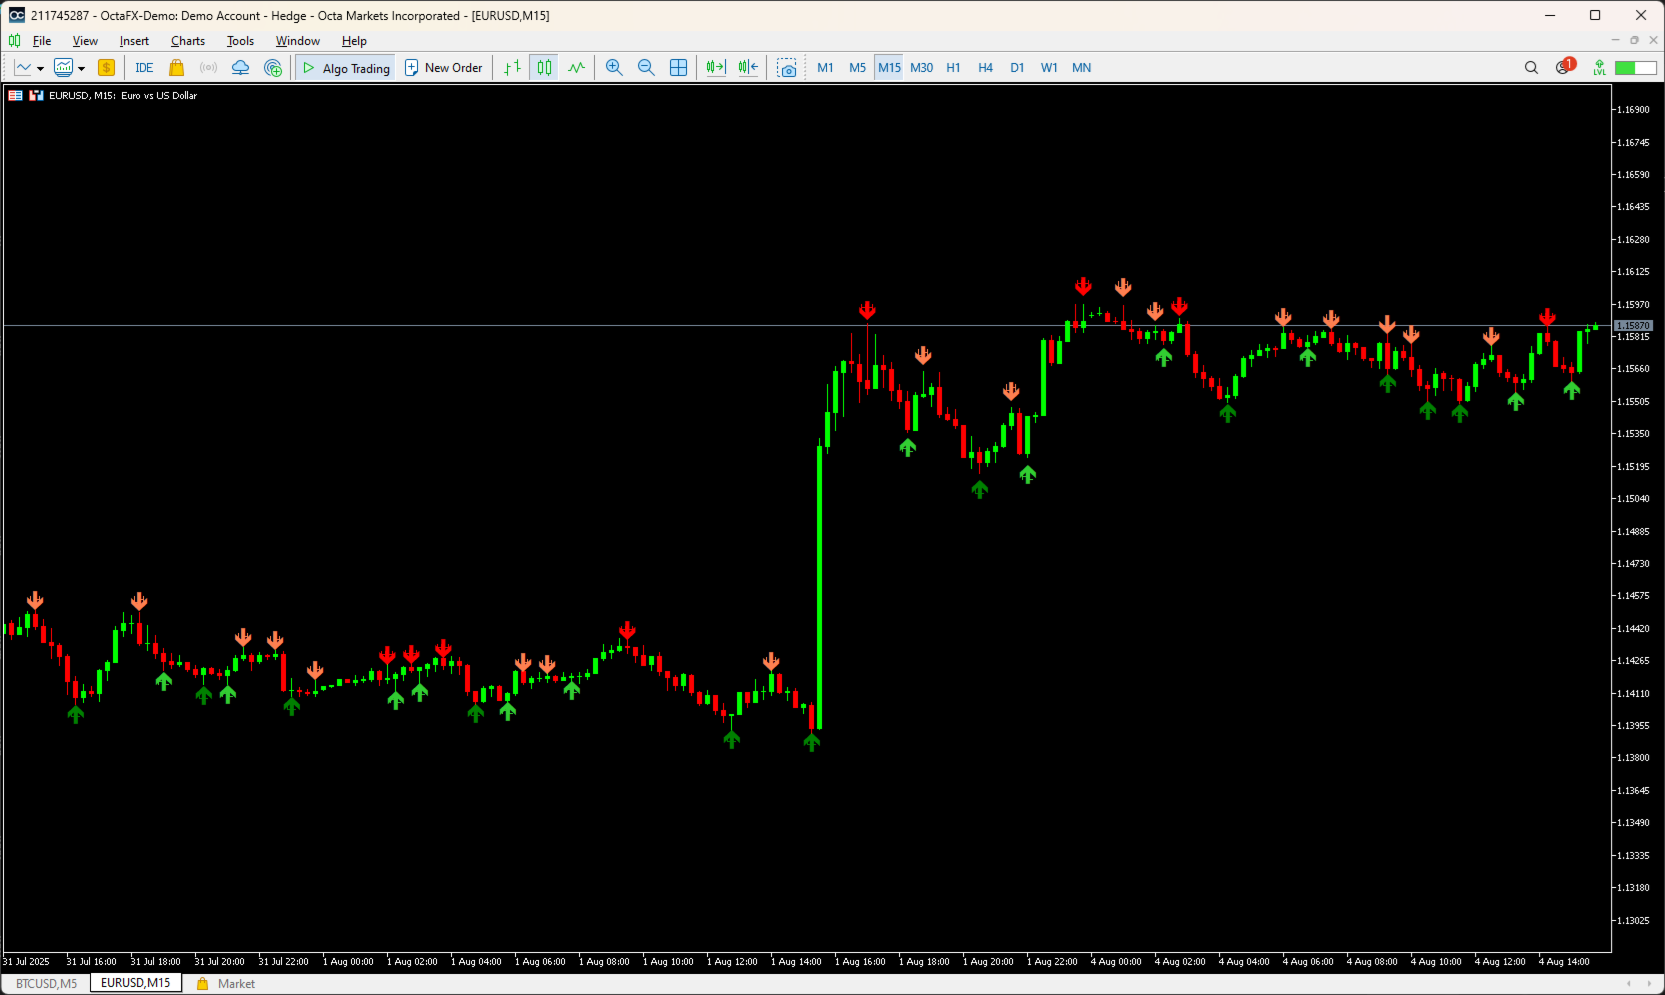Viewport: 1665px width, 995px height.
Task: Open the Help menu
Action: [x=354, y=41]
